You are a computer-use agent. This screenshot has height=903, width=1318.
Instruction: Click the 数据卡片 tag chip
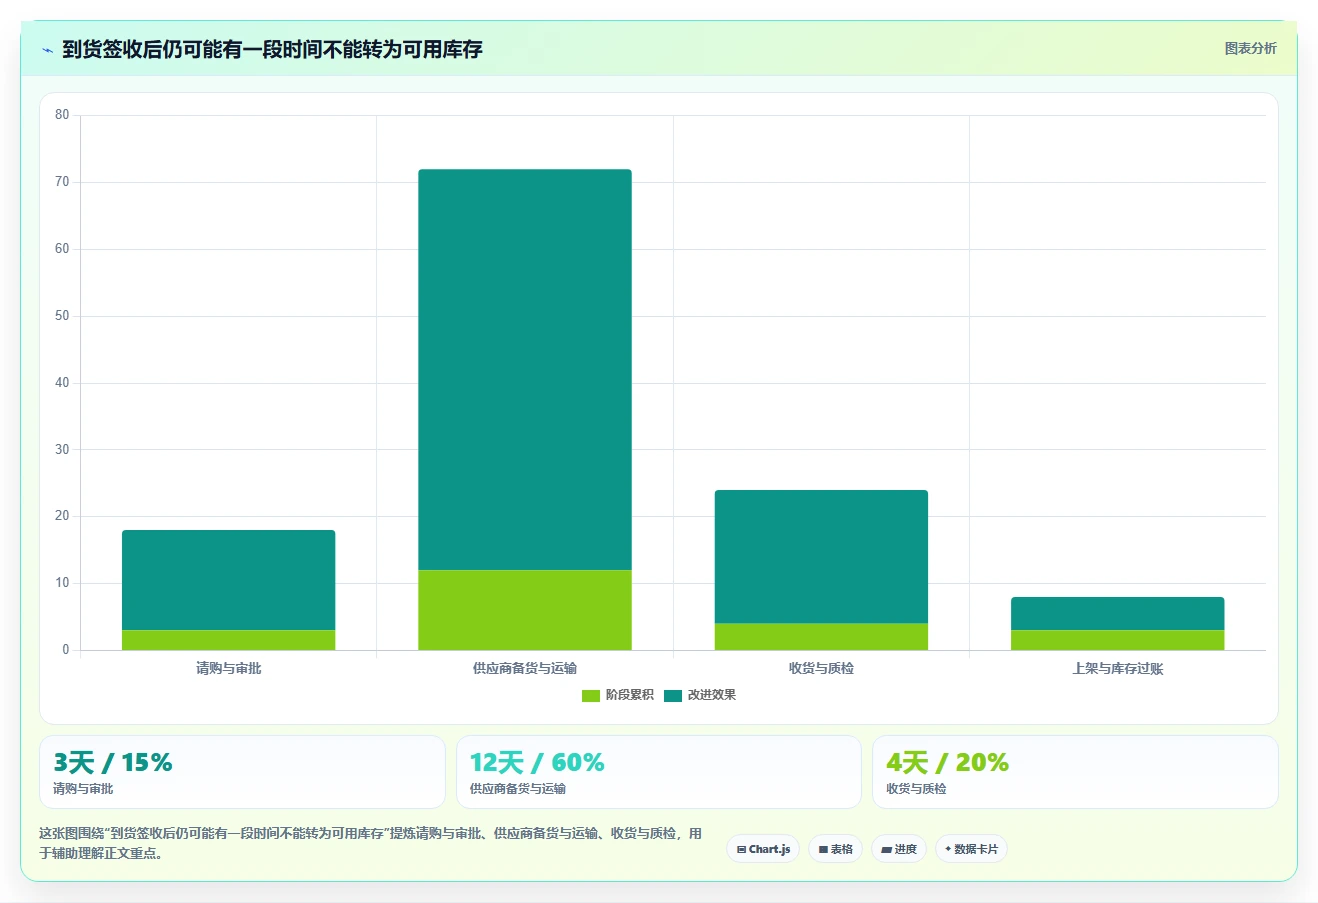[971, 849]
